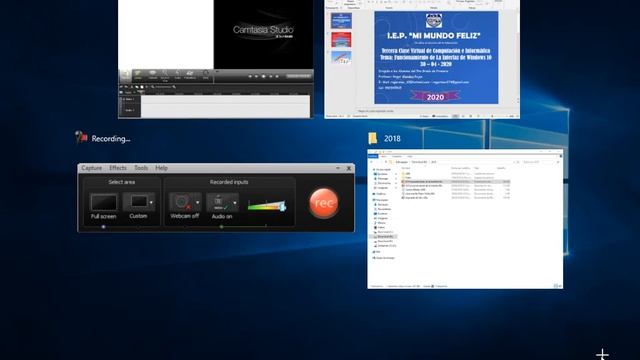Expand the audio options dropdown arrow
This screenshot has height=360, width=640.
pyautogui.click(x=235, y=202)
